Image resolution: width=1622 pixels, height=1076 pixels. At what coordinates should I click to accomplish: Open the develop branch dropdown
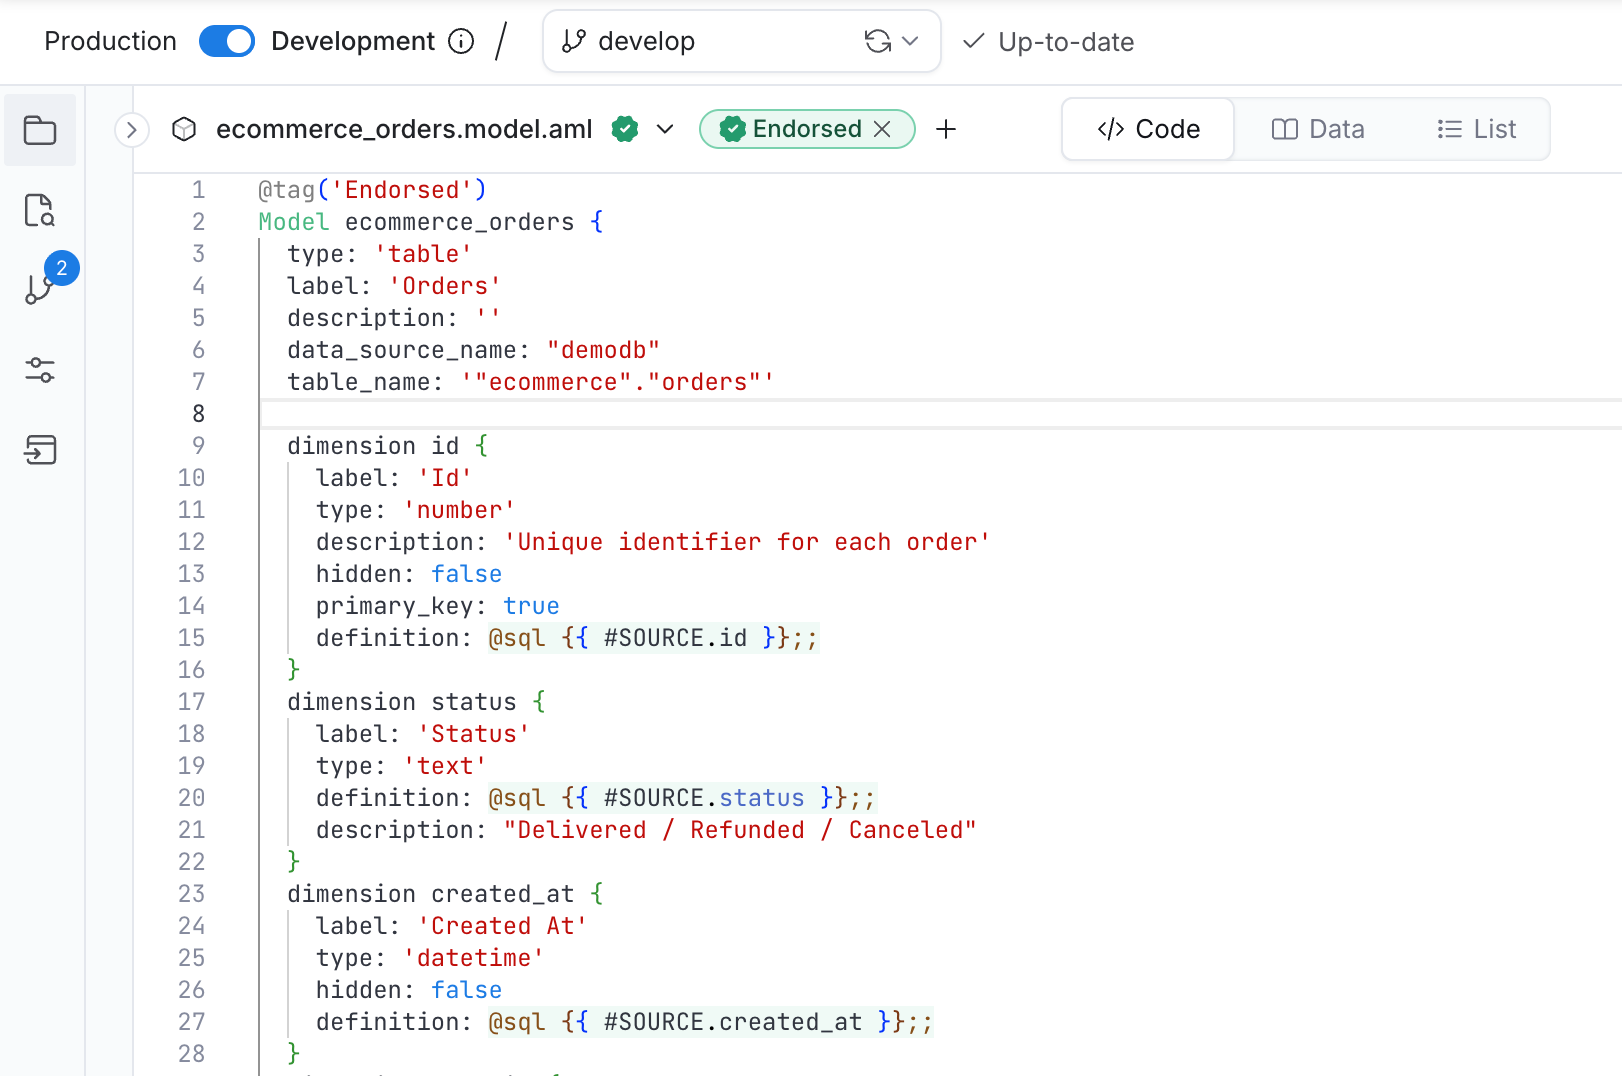click(x=741, y=41)
